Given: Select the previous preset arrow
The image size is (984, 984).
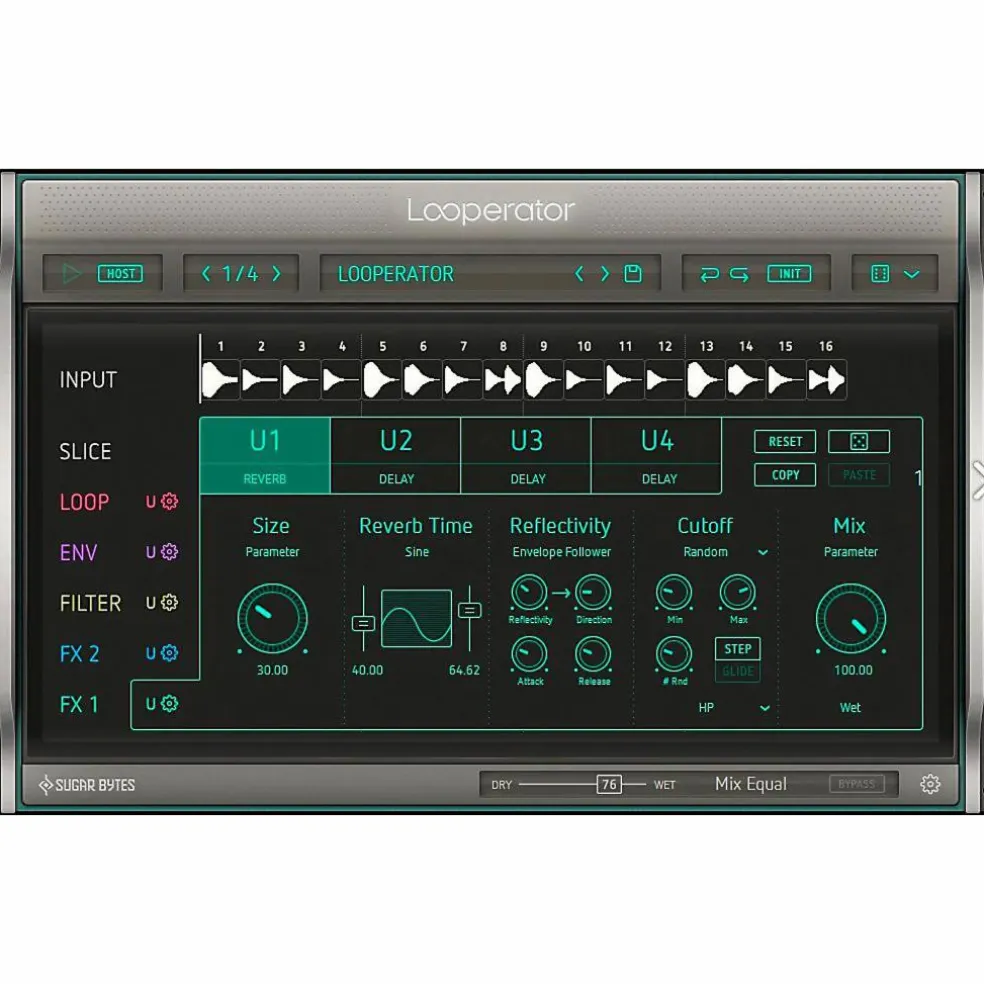Looking at the screenshot, I should 579,274.
